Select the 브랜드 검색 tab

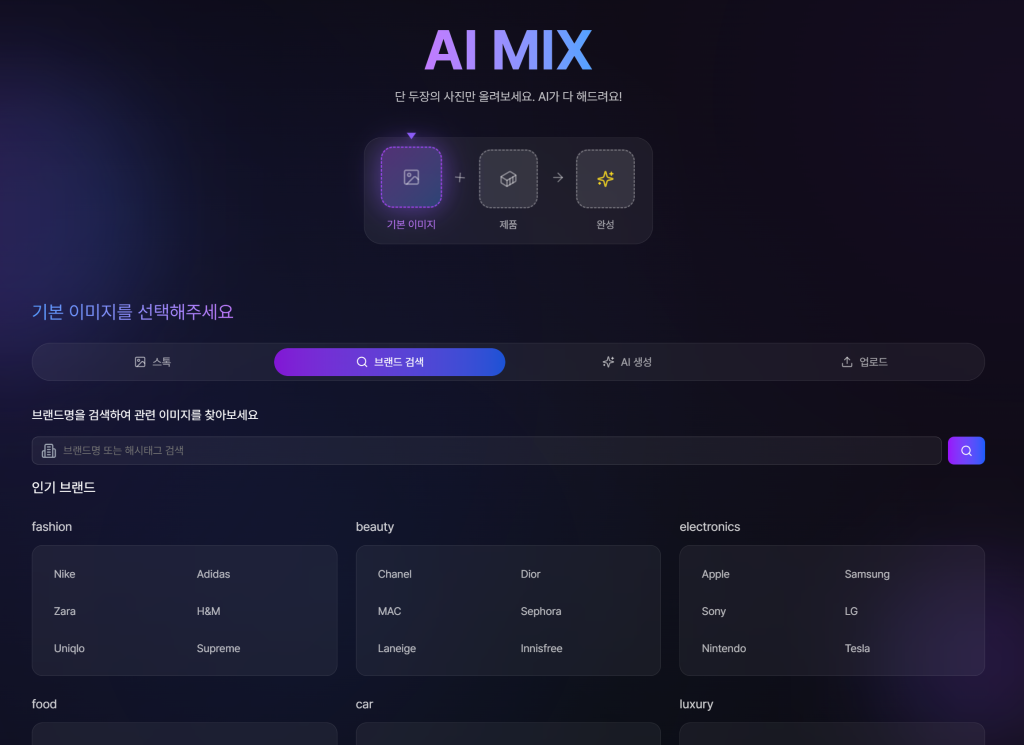[x=389, y=362]
